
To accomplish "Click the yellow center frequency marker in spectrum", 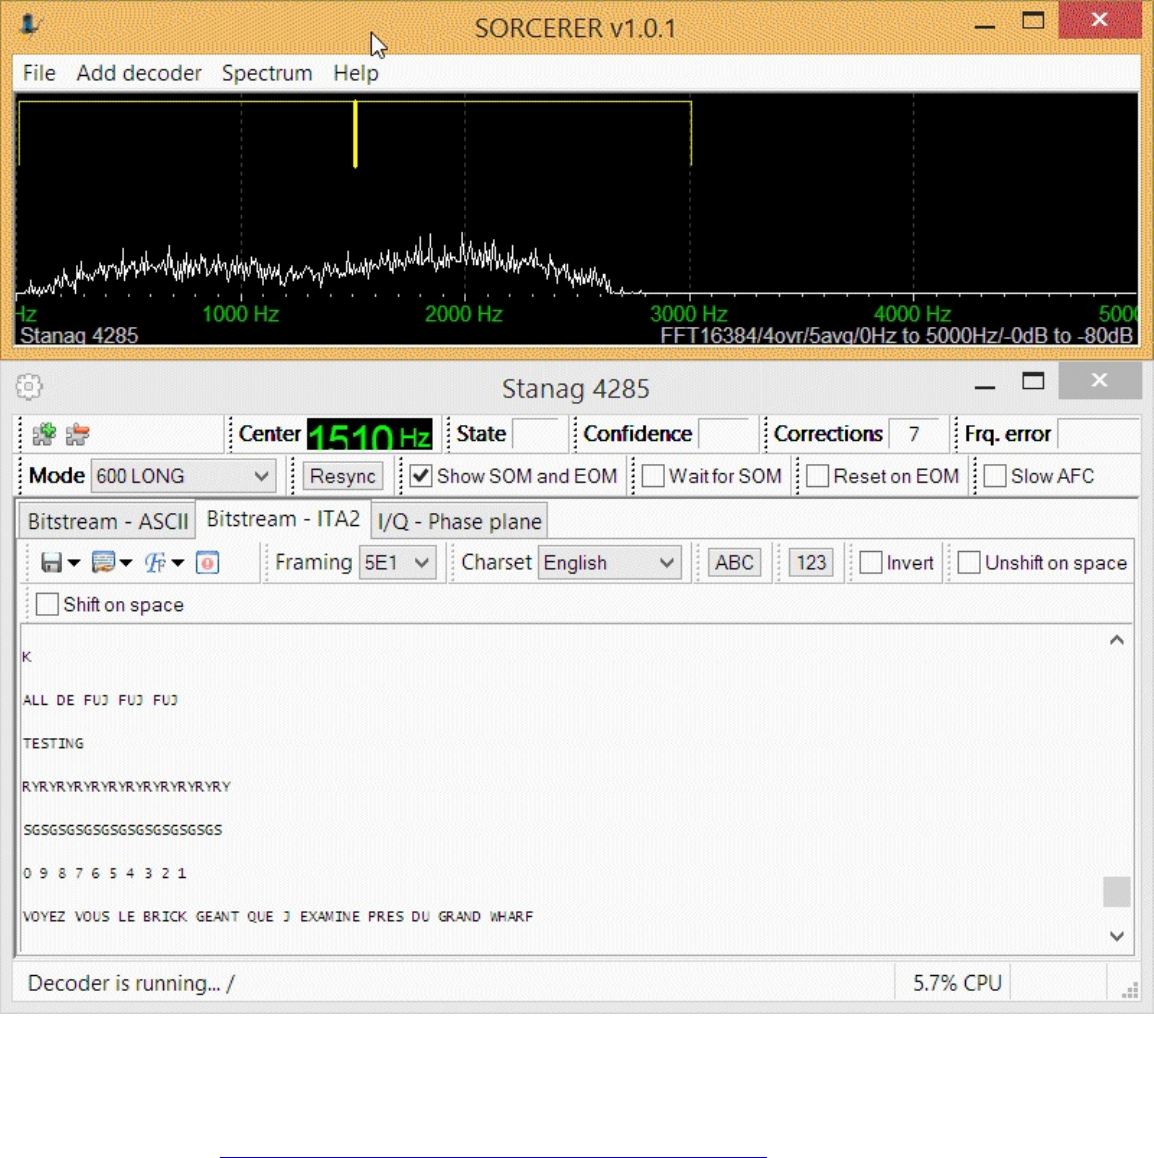I will click(355, 134).
